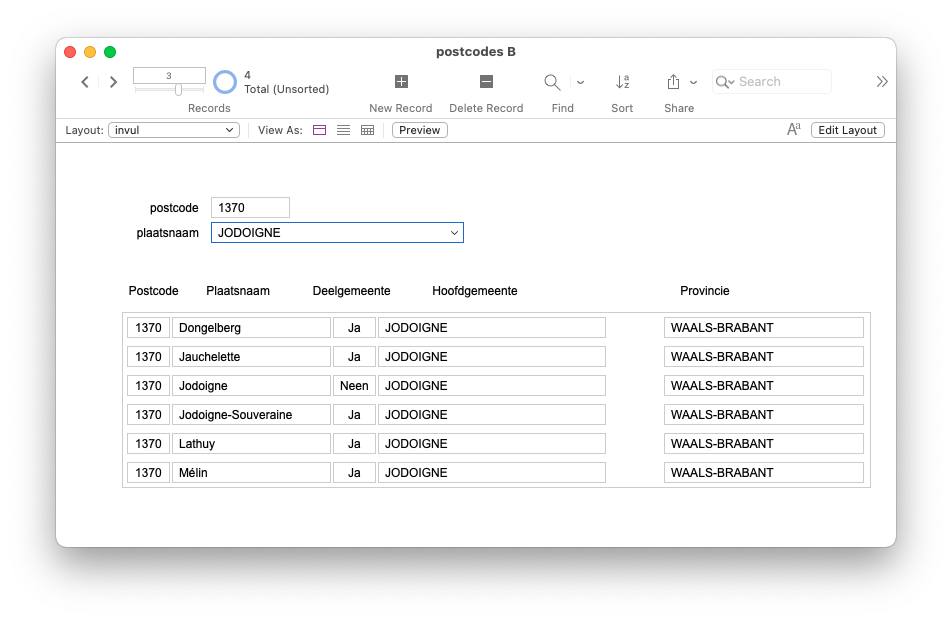Click the postcode field containing 1370
The height and width of the screenshot is (621, 952).
point(250,208)
